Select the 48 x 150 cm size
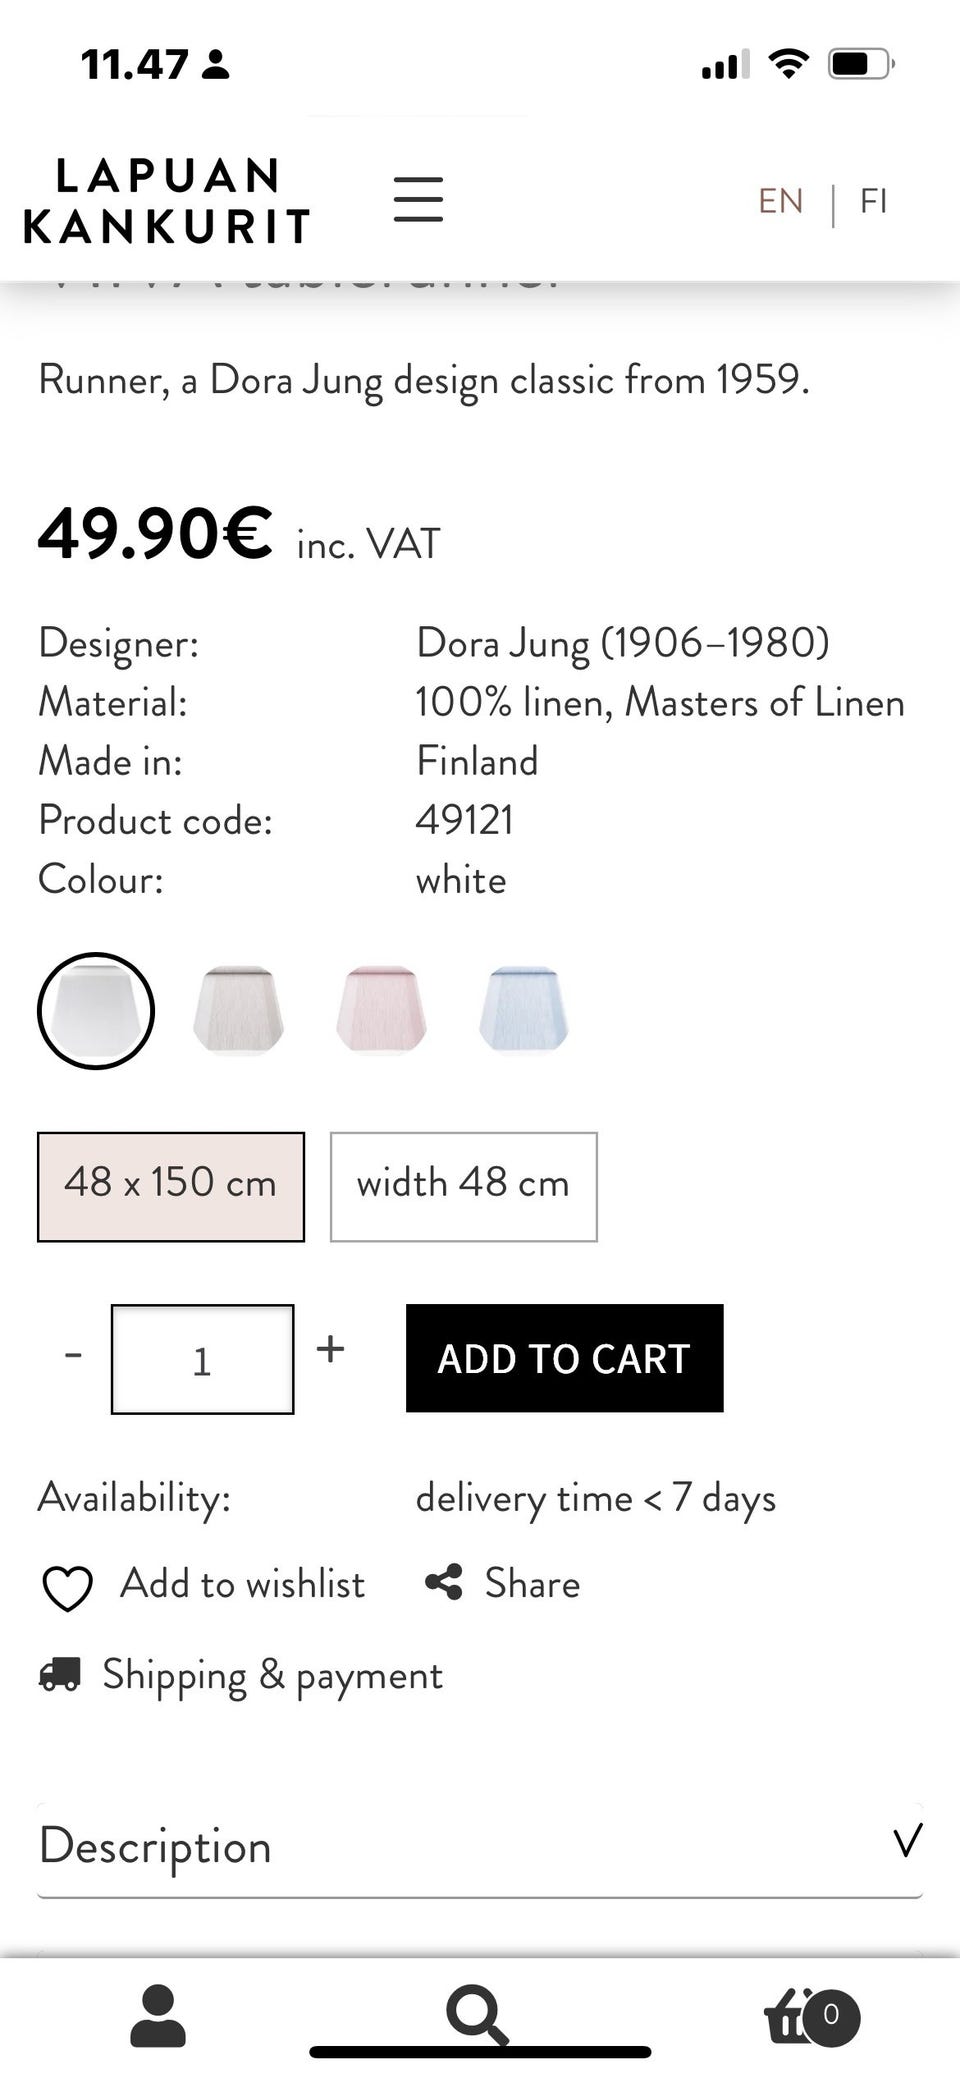Viewport: 960px width, 2078px height. coord(171,1186)
